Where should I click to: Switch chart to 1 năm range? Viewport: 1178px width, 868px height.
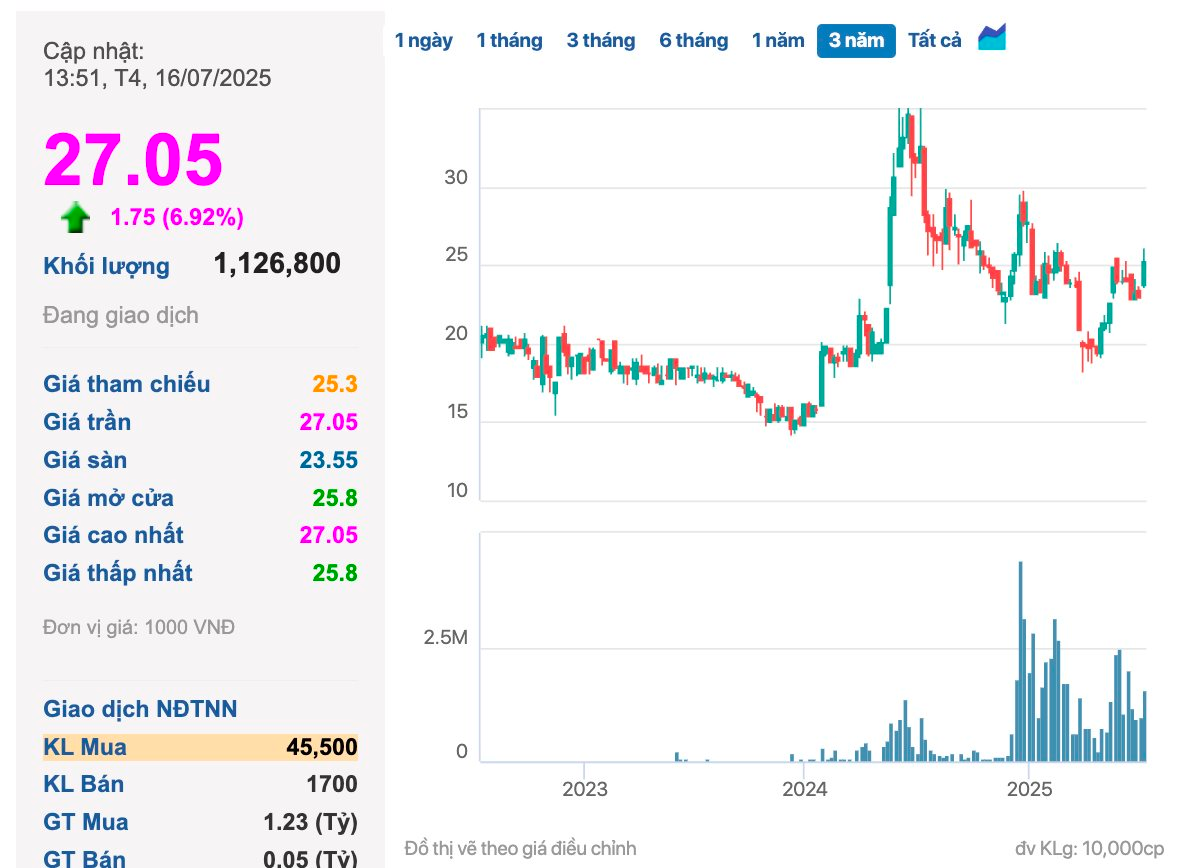778,41
